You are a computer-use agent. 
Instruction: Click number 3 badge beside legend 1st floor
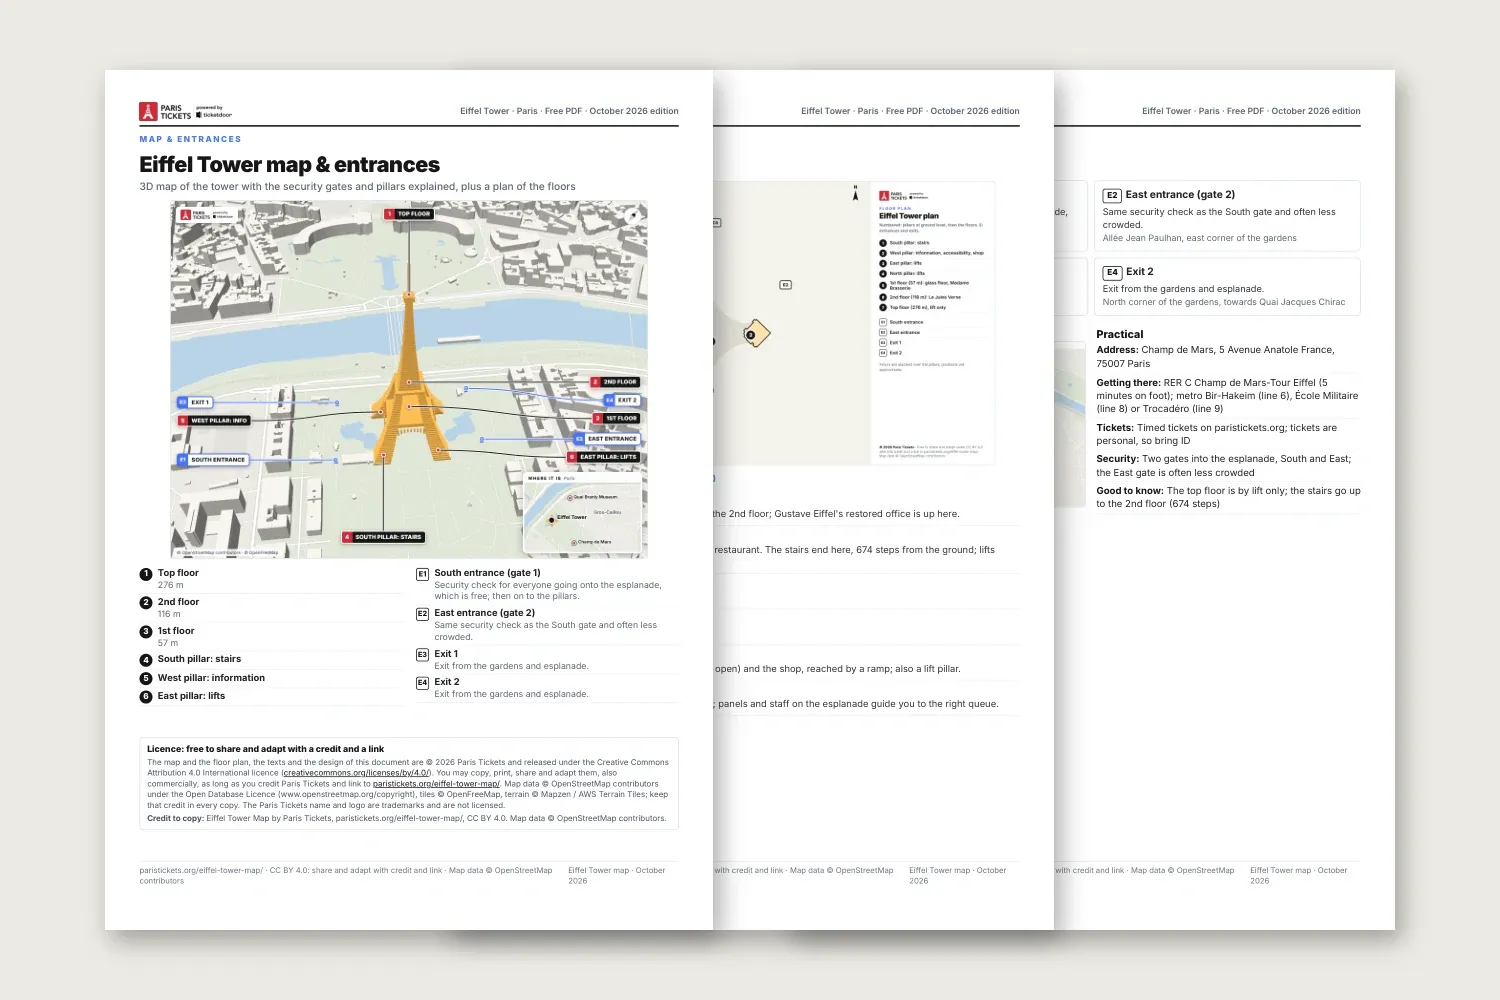[146, 632]
